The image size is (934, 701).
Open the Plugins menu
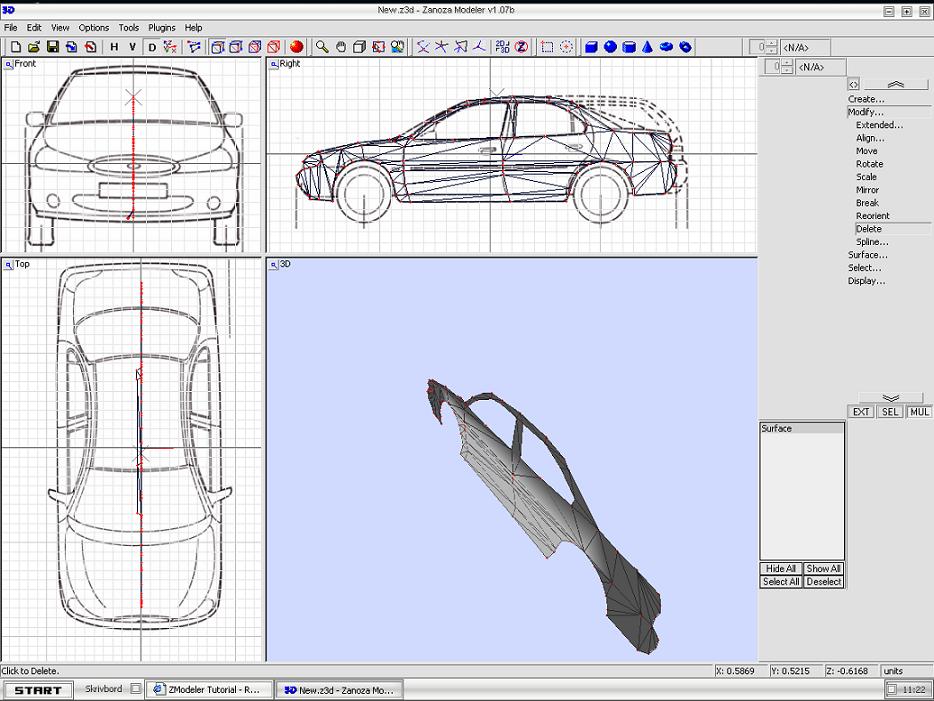click(x=161, y=27)
